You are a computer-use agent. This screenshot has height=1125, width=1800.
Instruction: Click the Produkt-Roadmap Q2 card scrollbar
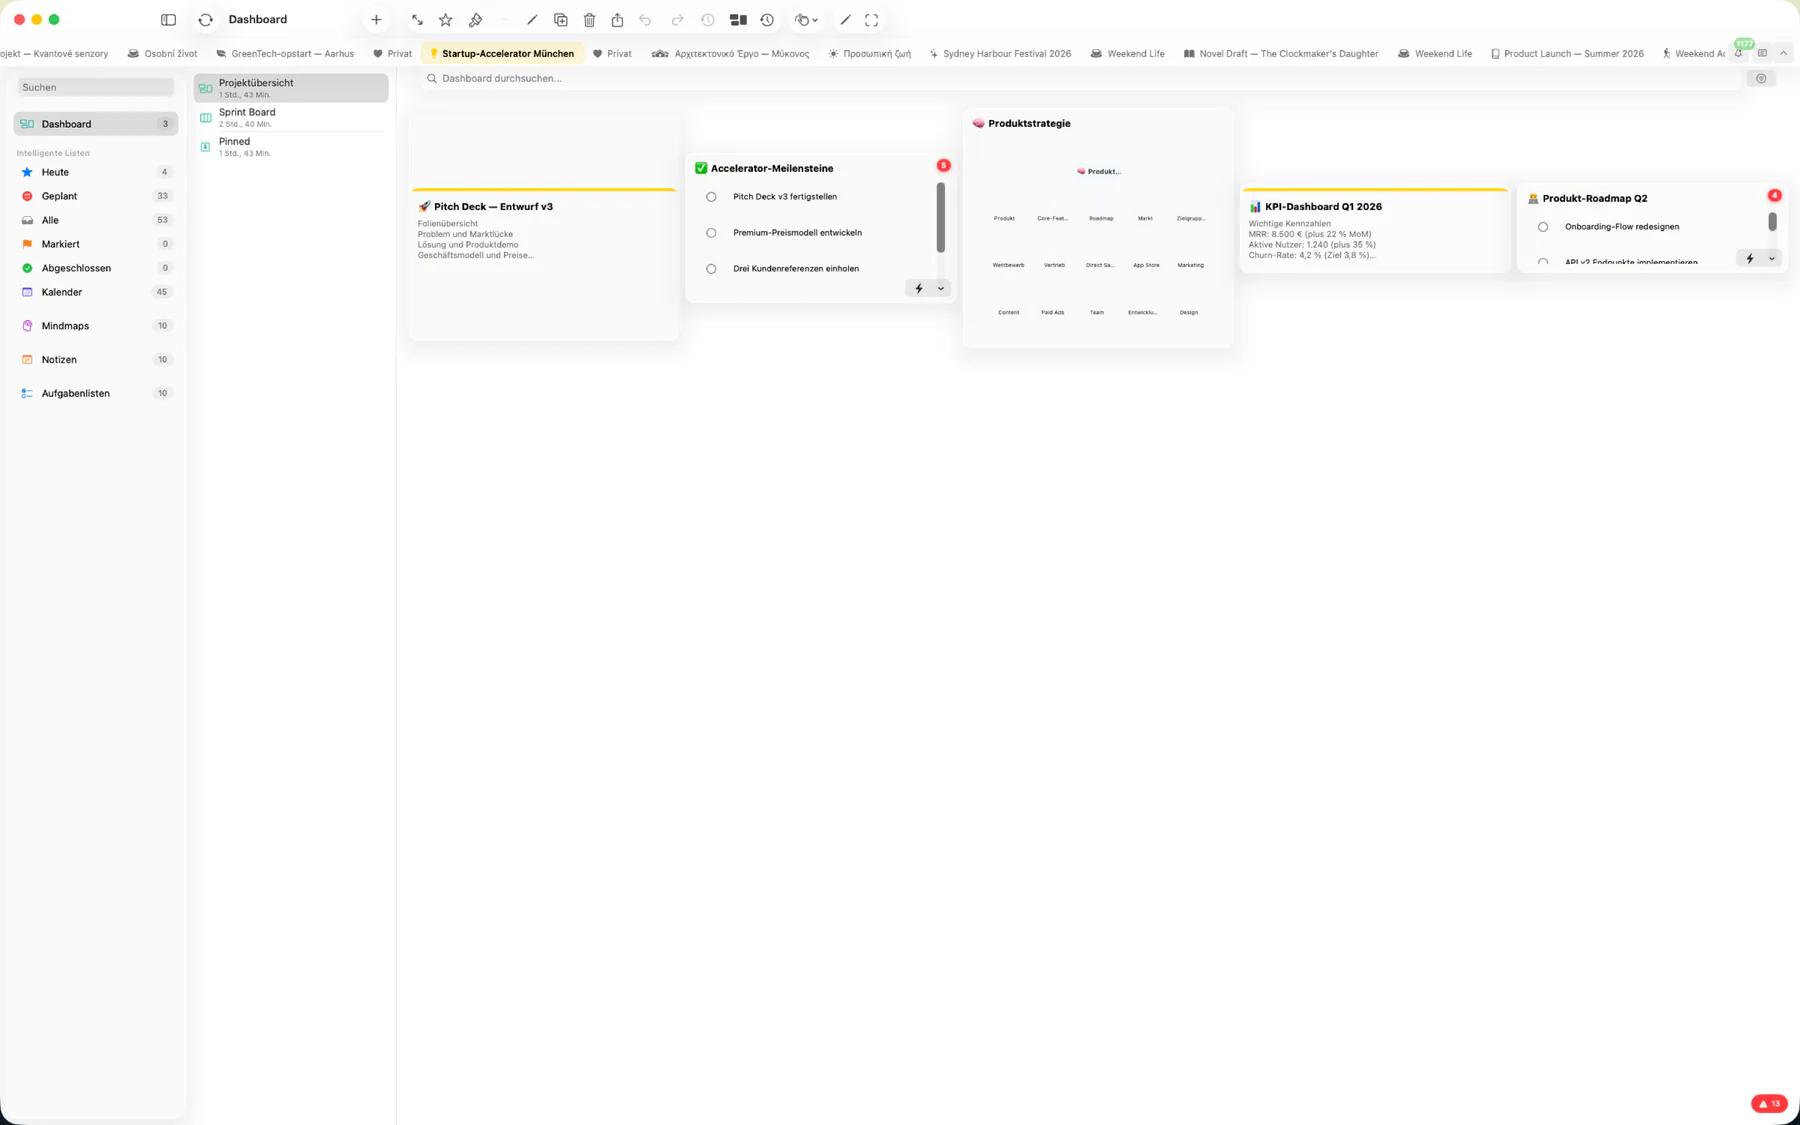1772,221
